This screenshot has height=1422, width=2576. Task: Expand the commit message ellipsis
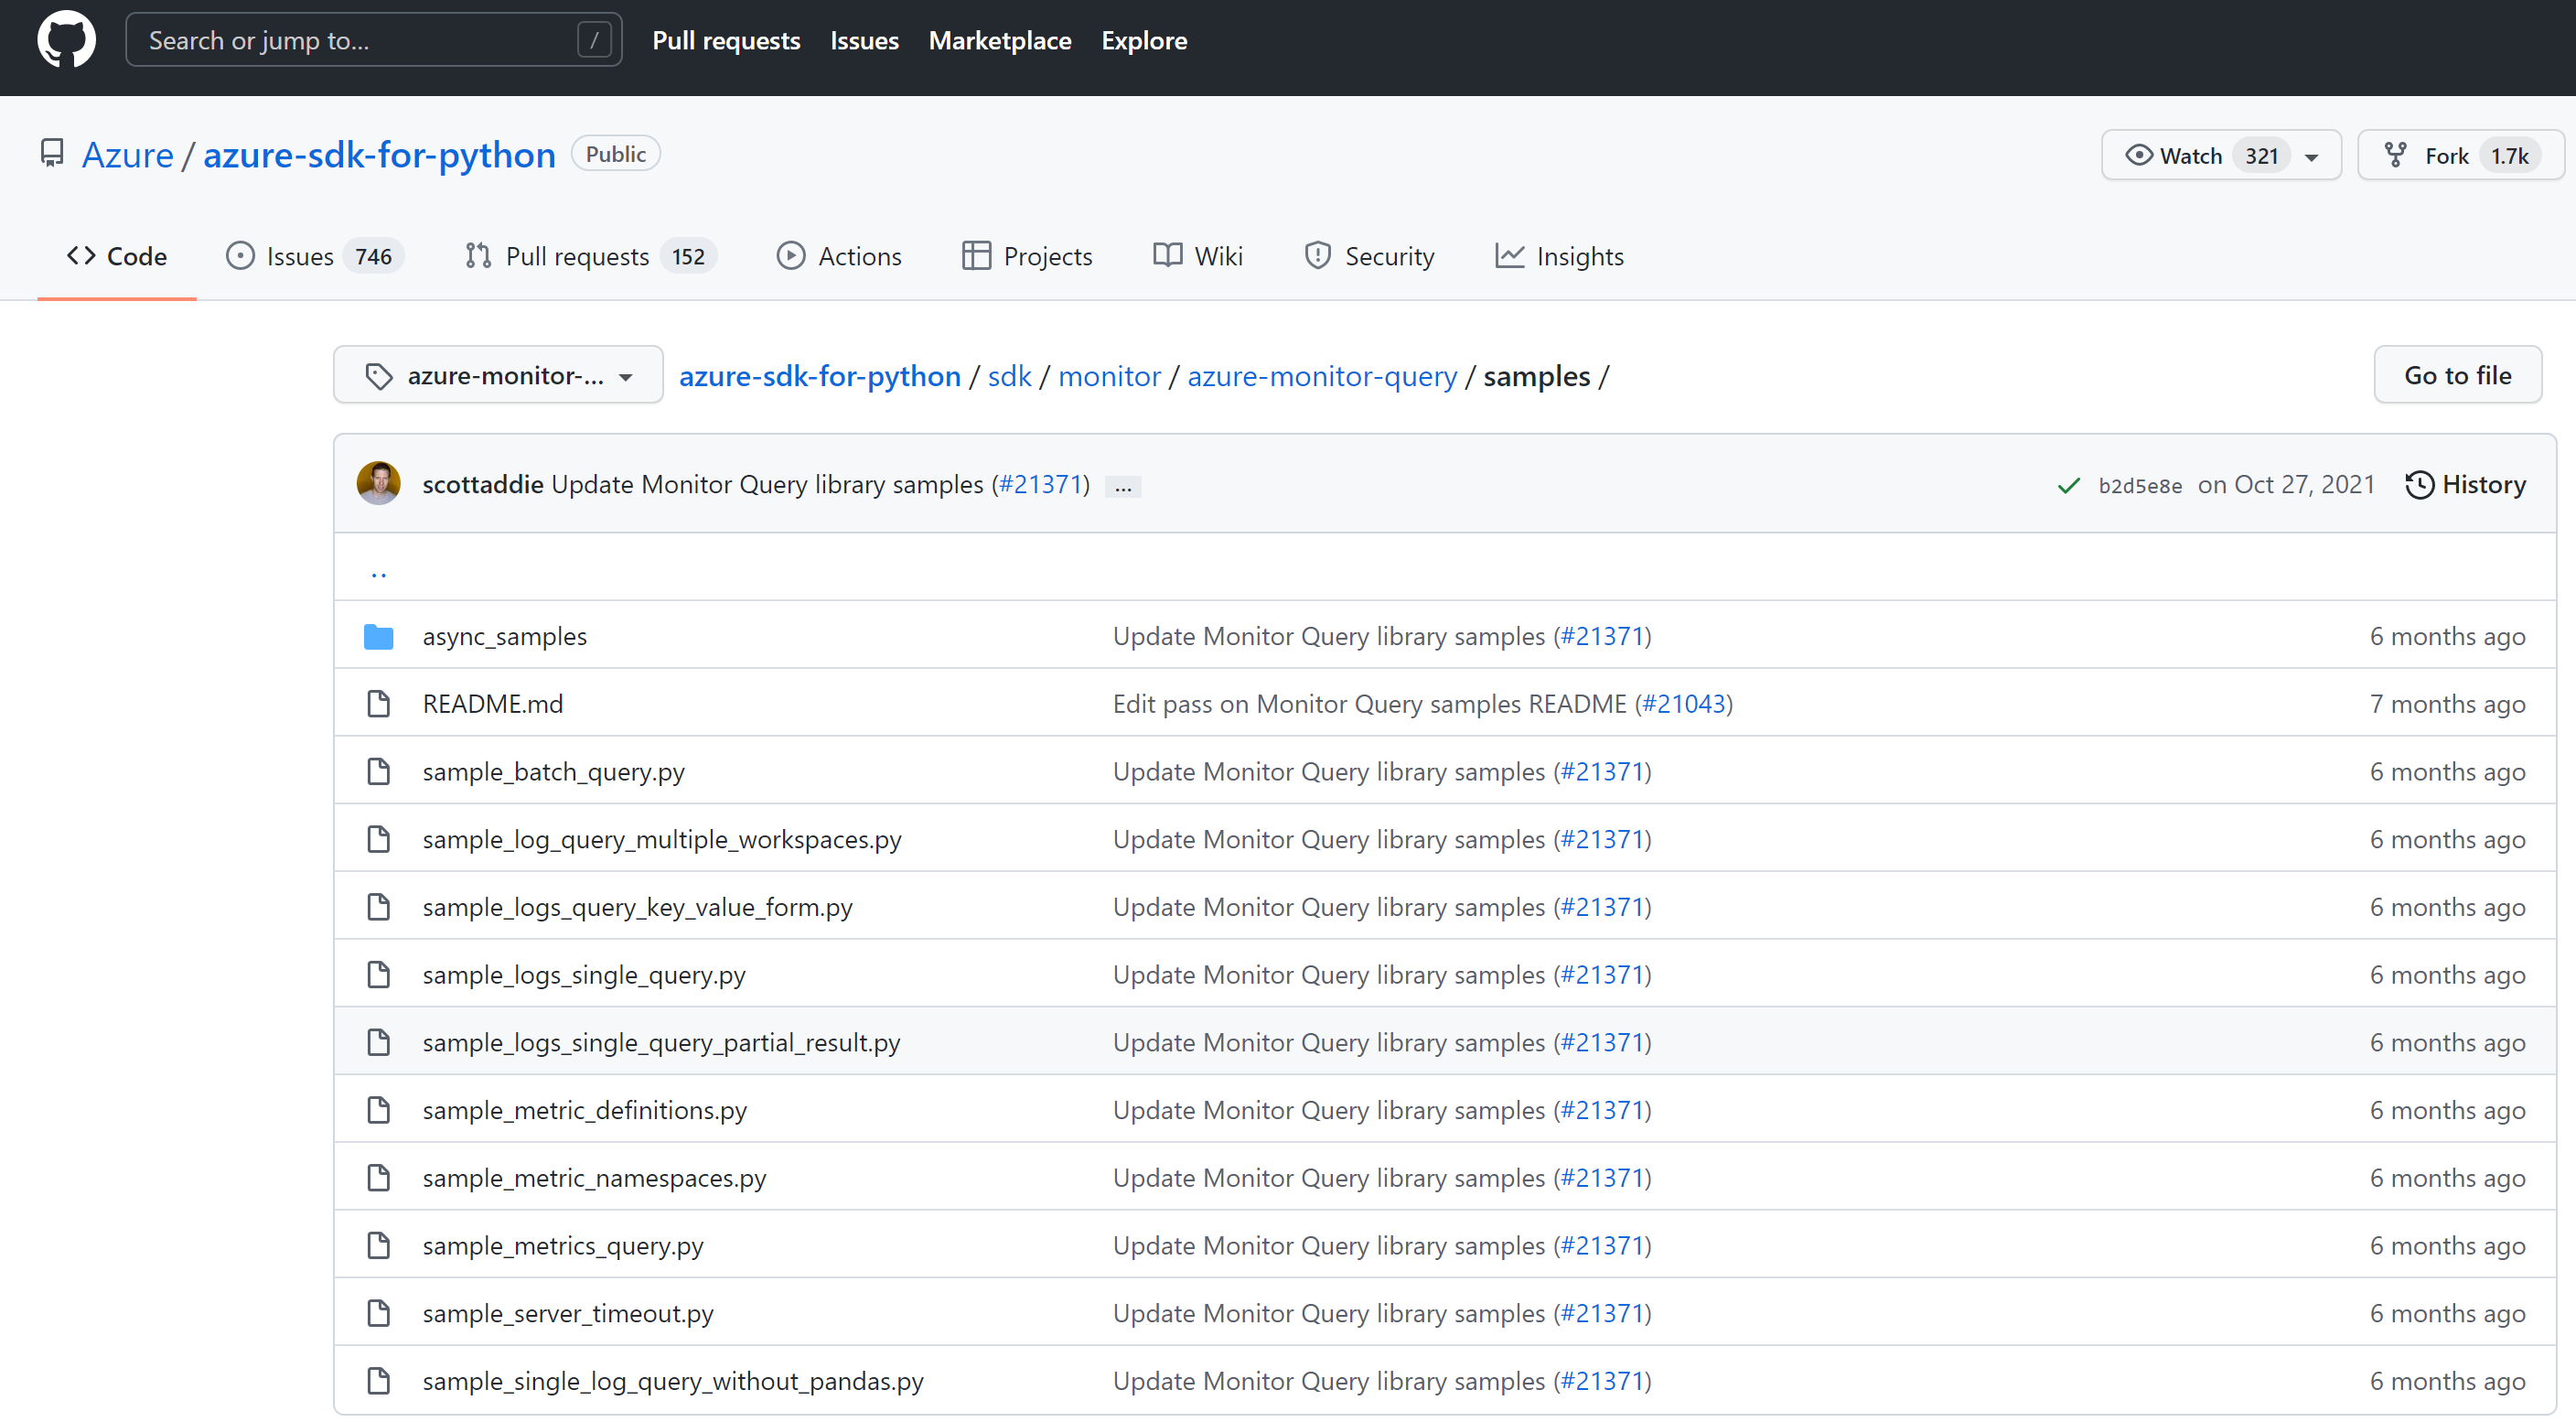(x=1123, y=486)
